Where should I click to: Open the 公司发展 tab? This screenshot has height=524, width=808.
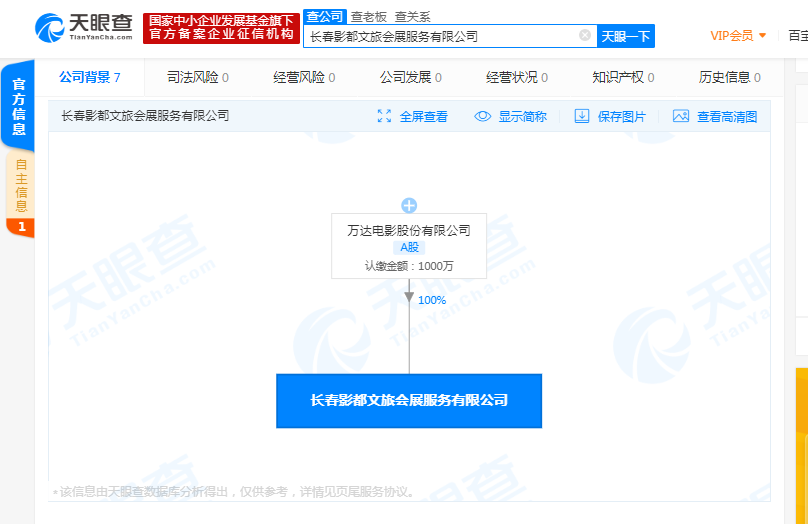pyautogui.click(x=411, y=77)
